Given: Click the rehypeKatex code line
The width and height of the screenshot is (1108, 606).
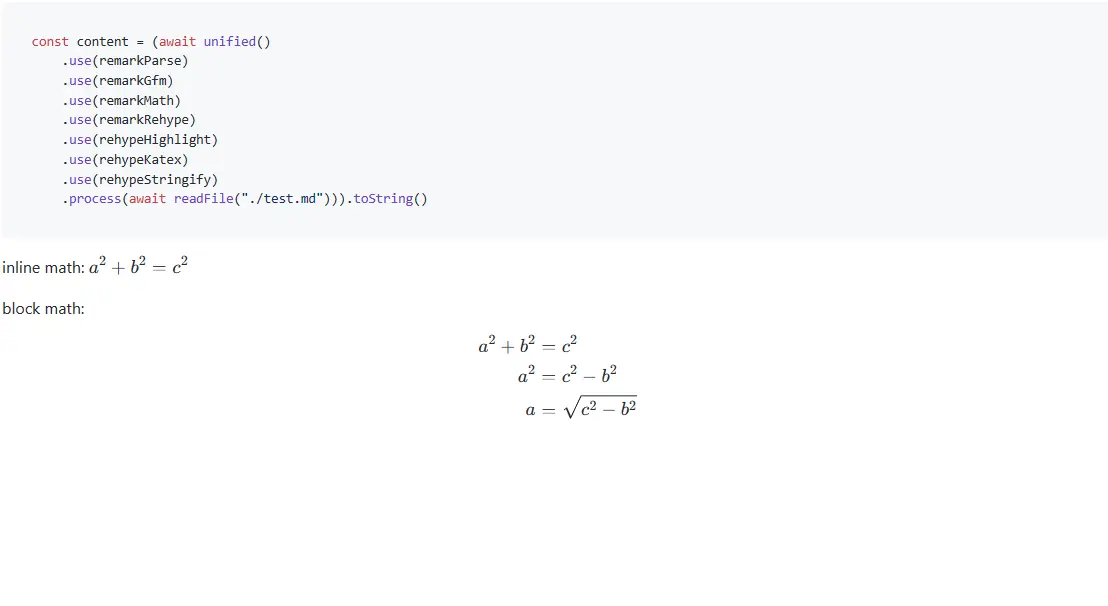Looking at the screenshot, I should 125,159.
